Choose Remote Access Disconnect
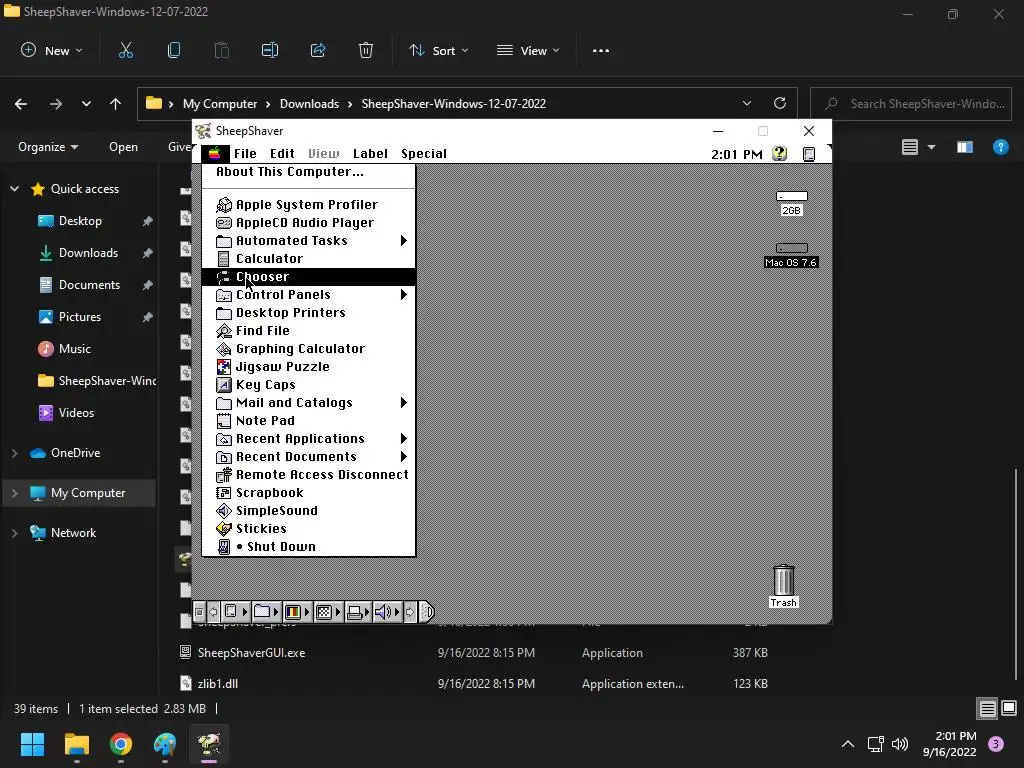 (308, 475)
